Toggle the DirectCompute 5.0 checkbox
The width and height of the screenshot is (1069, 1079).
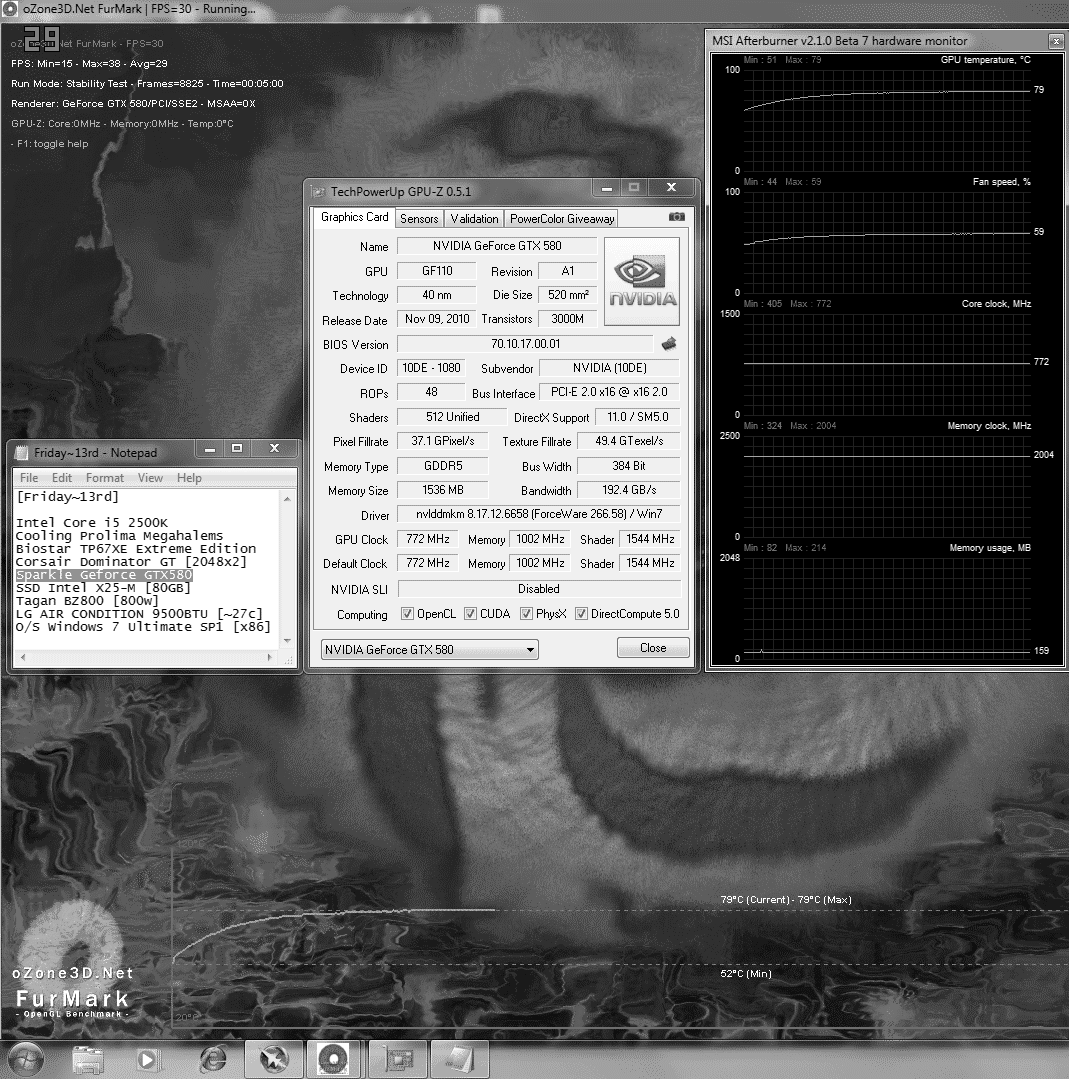pyautogui.click(x=582, y=614)
